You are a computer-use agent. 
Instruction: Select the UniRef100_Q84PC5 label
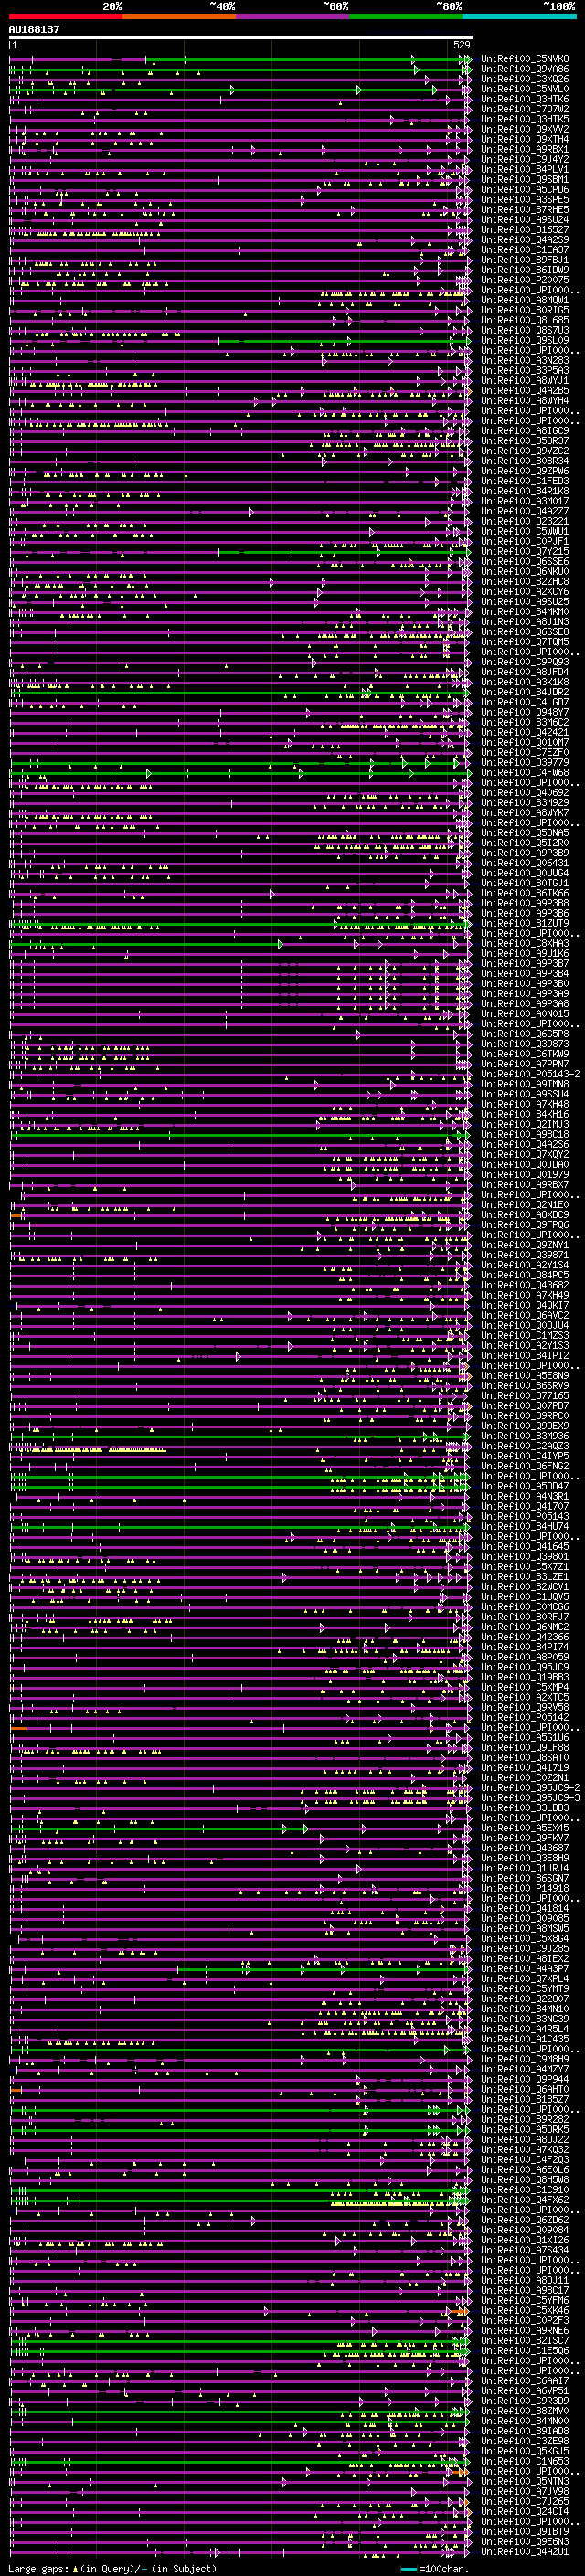pyautogui.click(x=525, y=1275)
